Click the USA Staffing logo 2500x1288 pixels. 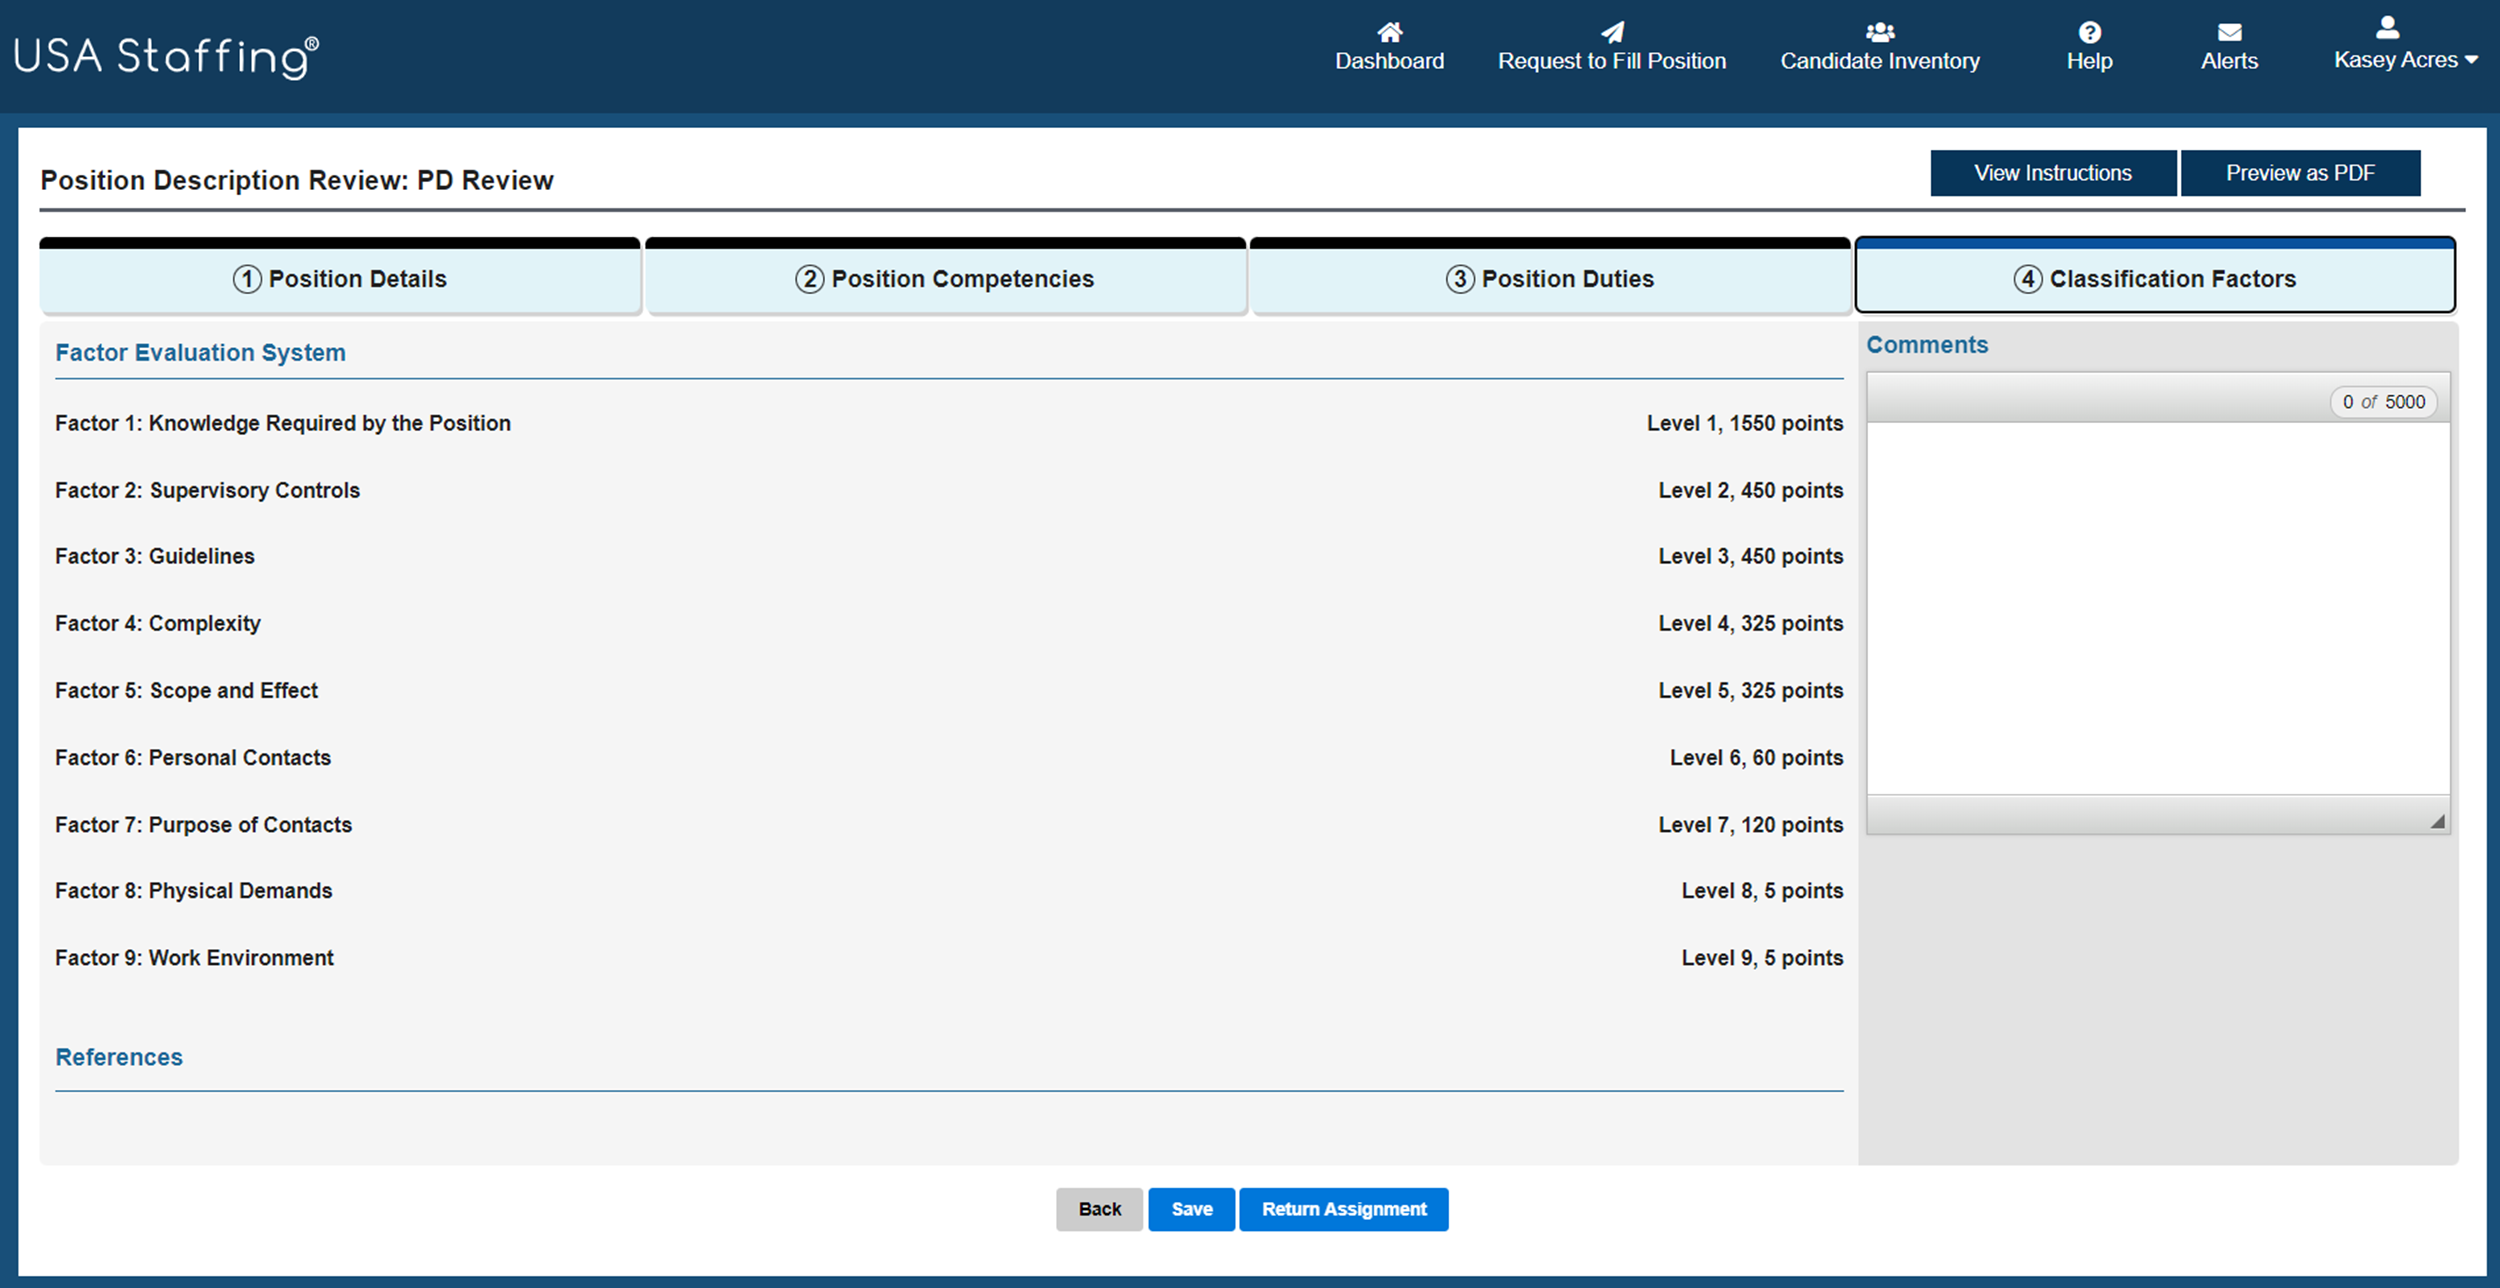[166, 56]
